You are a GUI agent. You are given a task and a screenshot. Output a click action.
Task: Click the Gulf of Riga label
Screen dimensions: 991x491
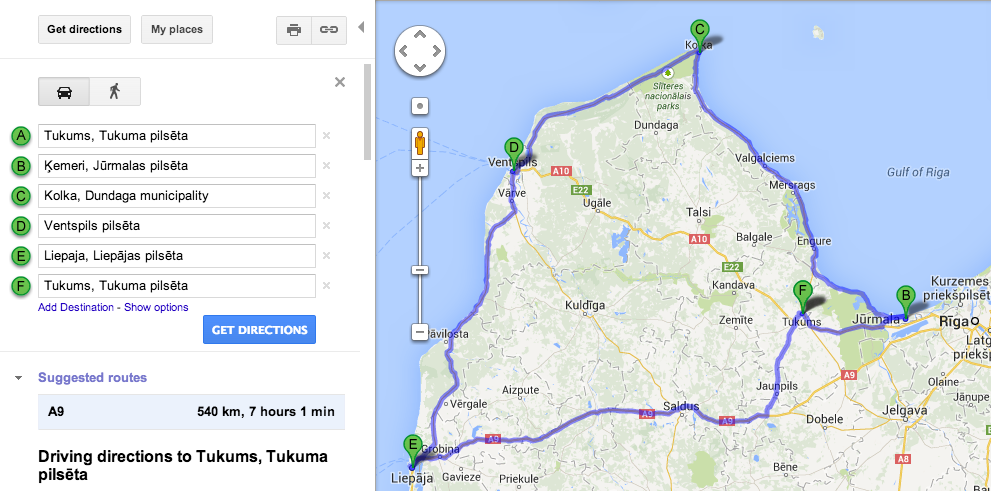(x=917, y=172)
